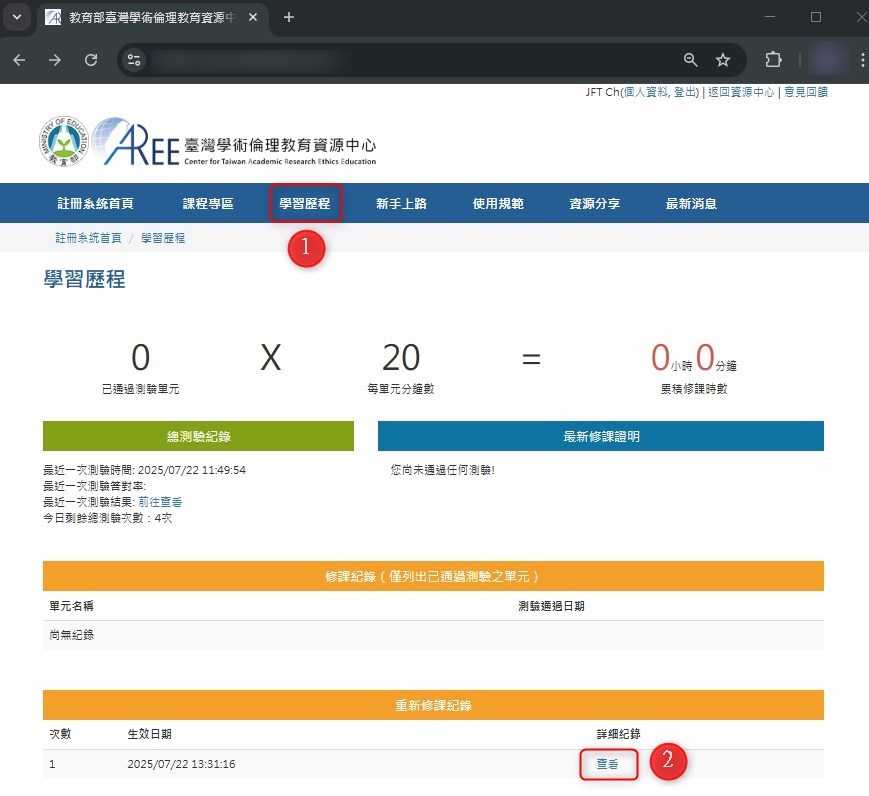Select 學習歷程 in the navigation bar
Image resolution: width=869 pixels, height=796 pixels.
coord(305,203)
